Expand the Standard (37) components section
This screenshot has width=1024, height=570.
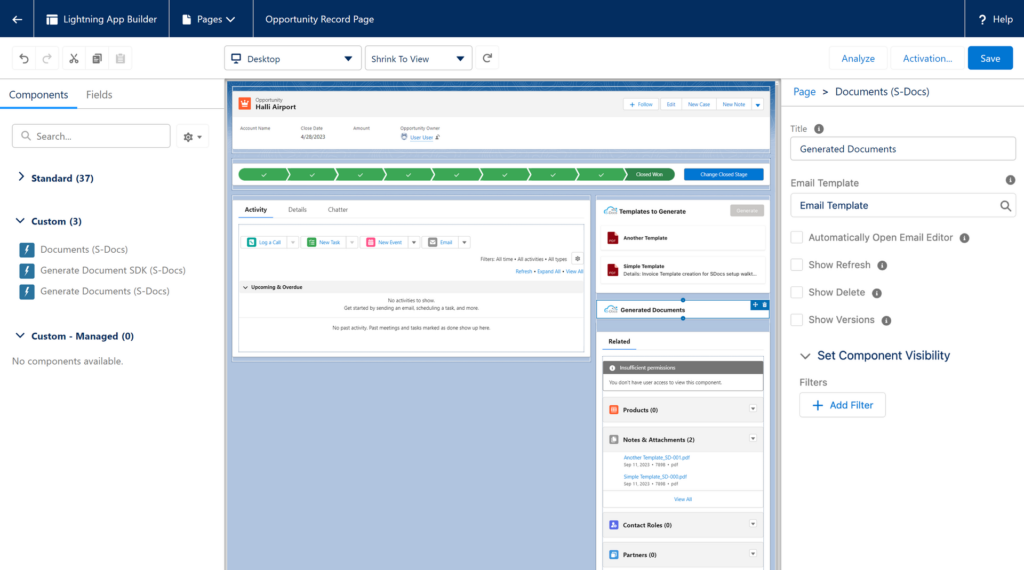[22, 178]
